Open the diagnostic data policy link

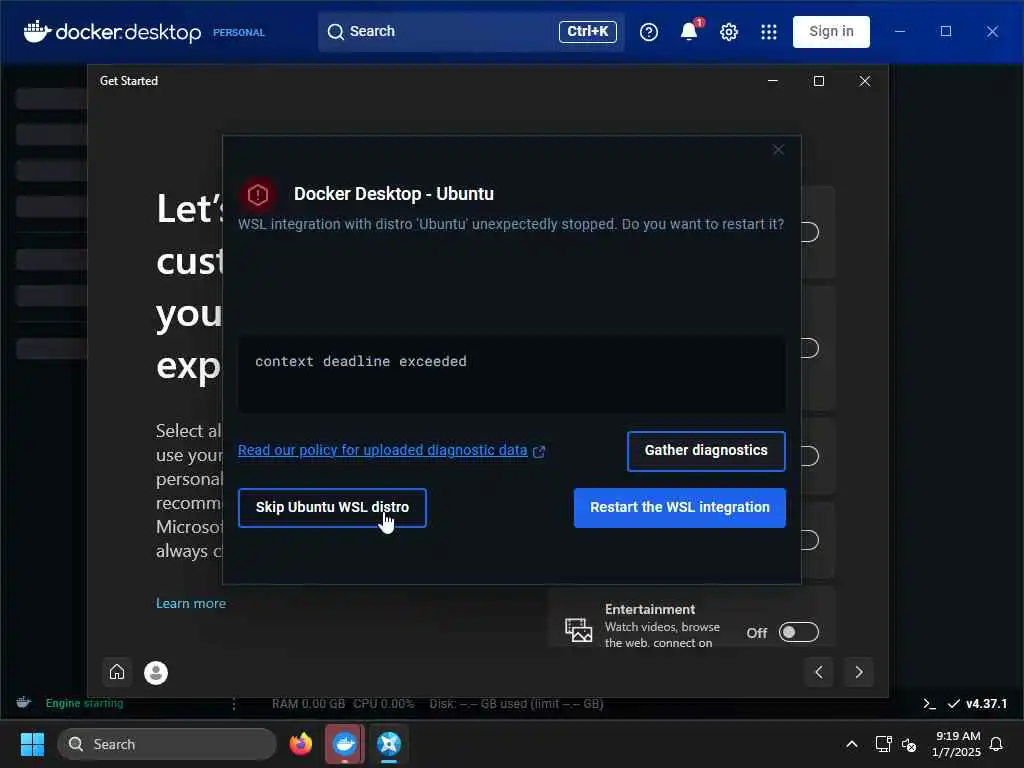(382, 450)
